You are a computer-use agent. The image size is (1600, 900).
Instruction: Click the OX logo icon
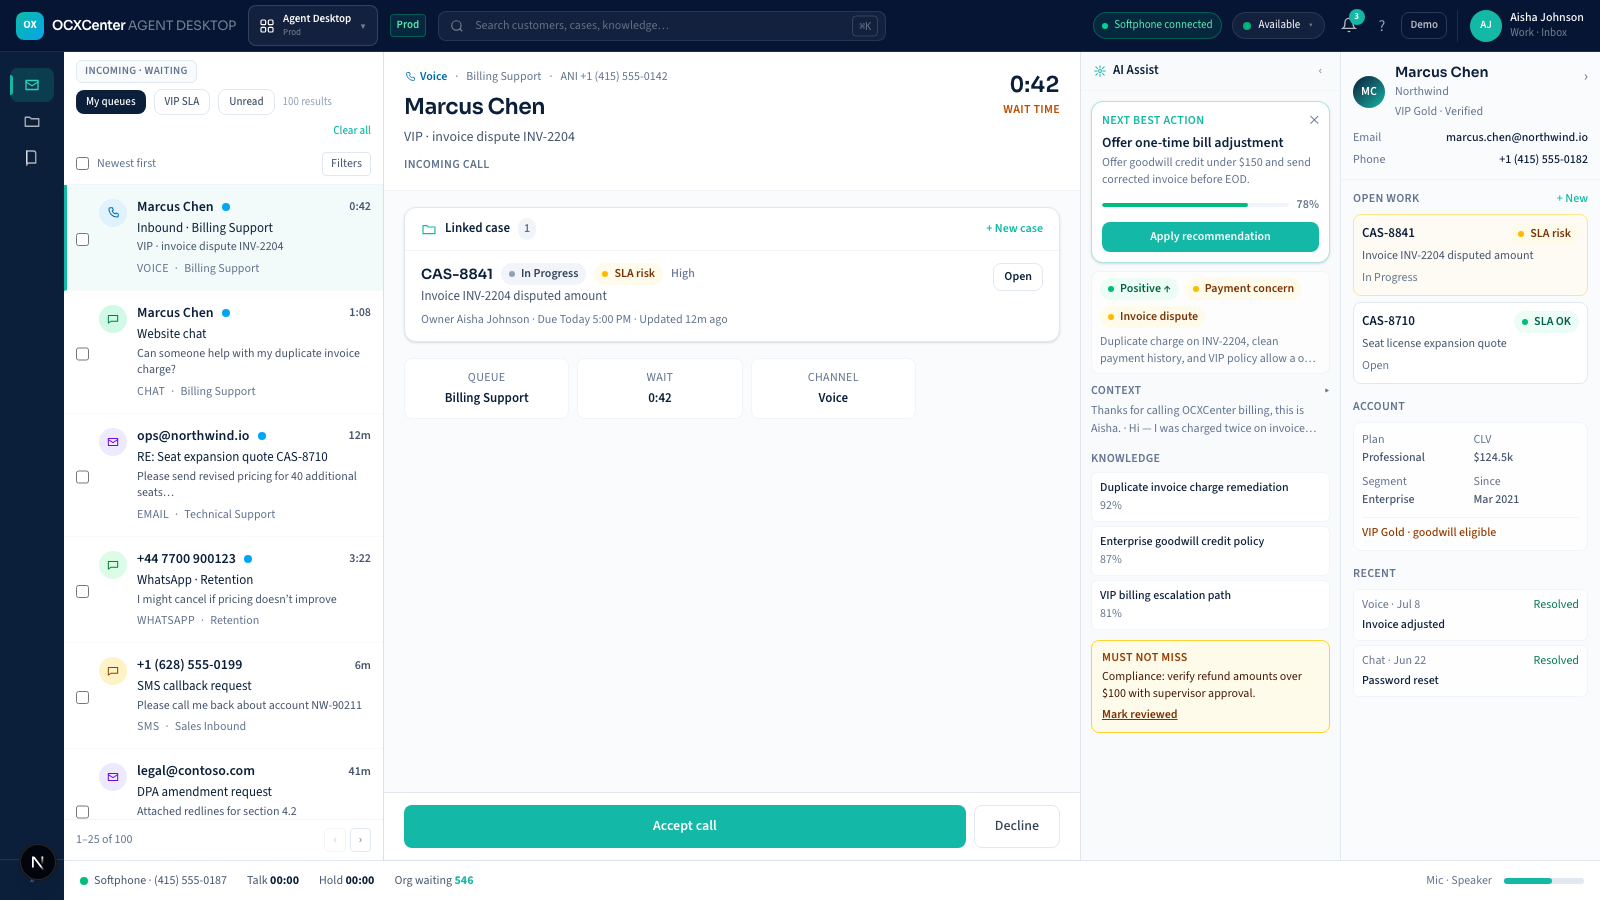point(30,25)
